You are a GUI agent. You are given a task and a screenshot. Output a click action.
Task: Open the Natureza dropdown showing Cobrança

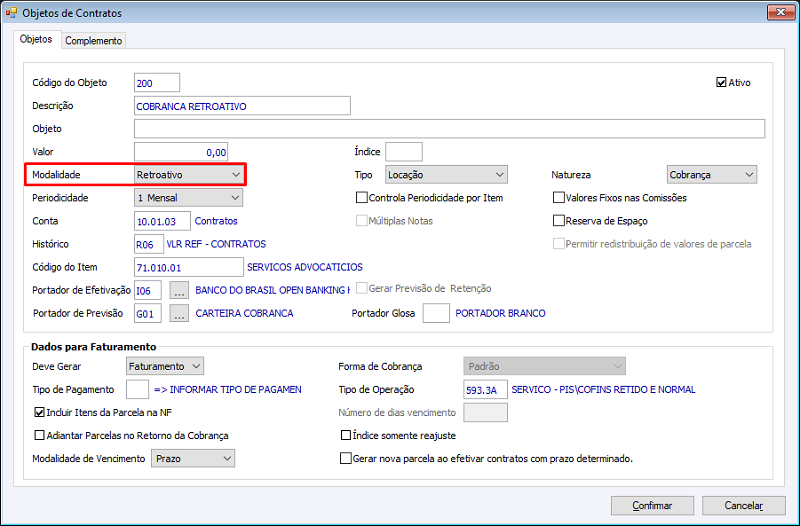click(x=712, y=174)
